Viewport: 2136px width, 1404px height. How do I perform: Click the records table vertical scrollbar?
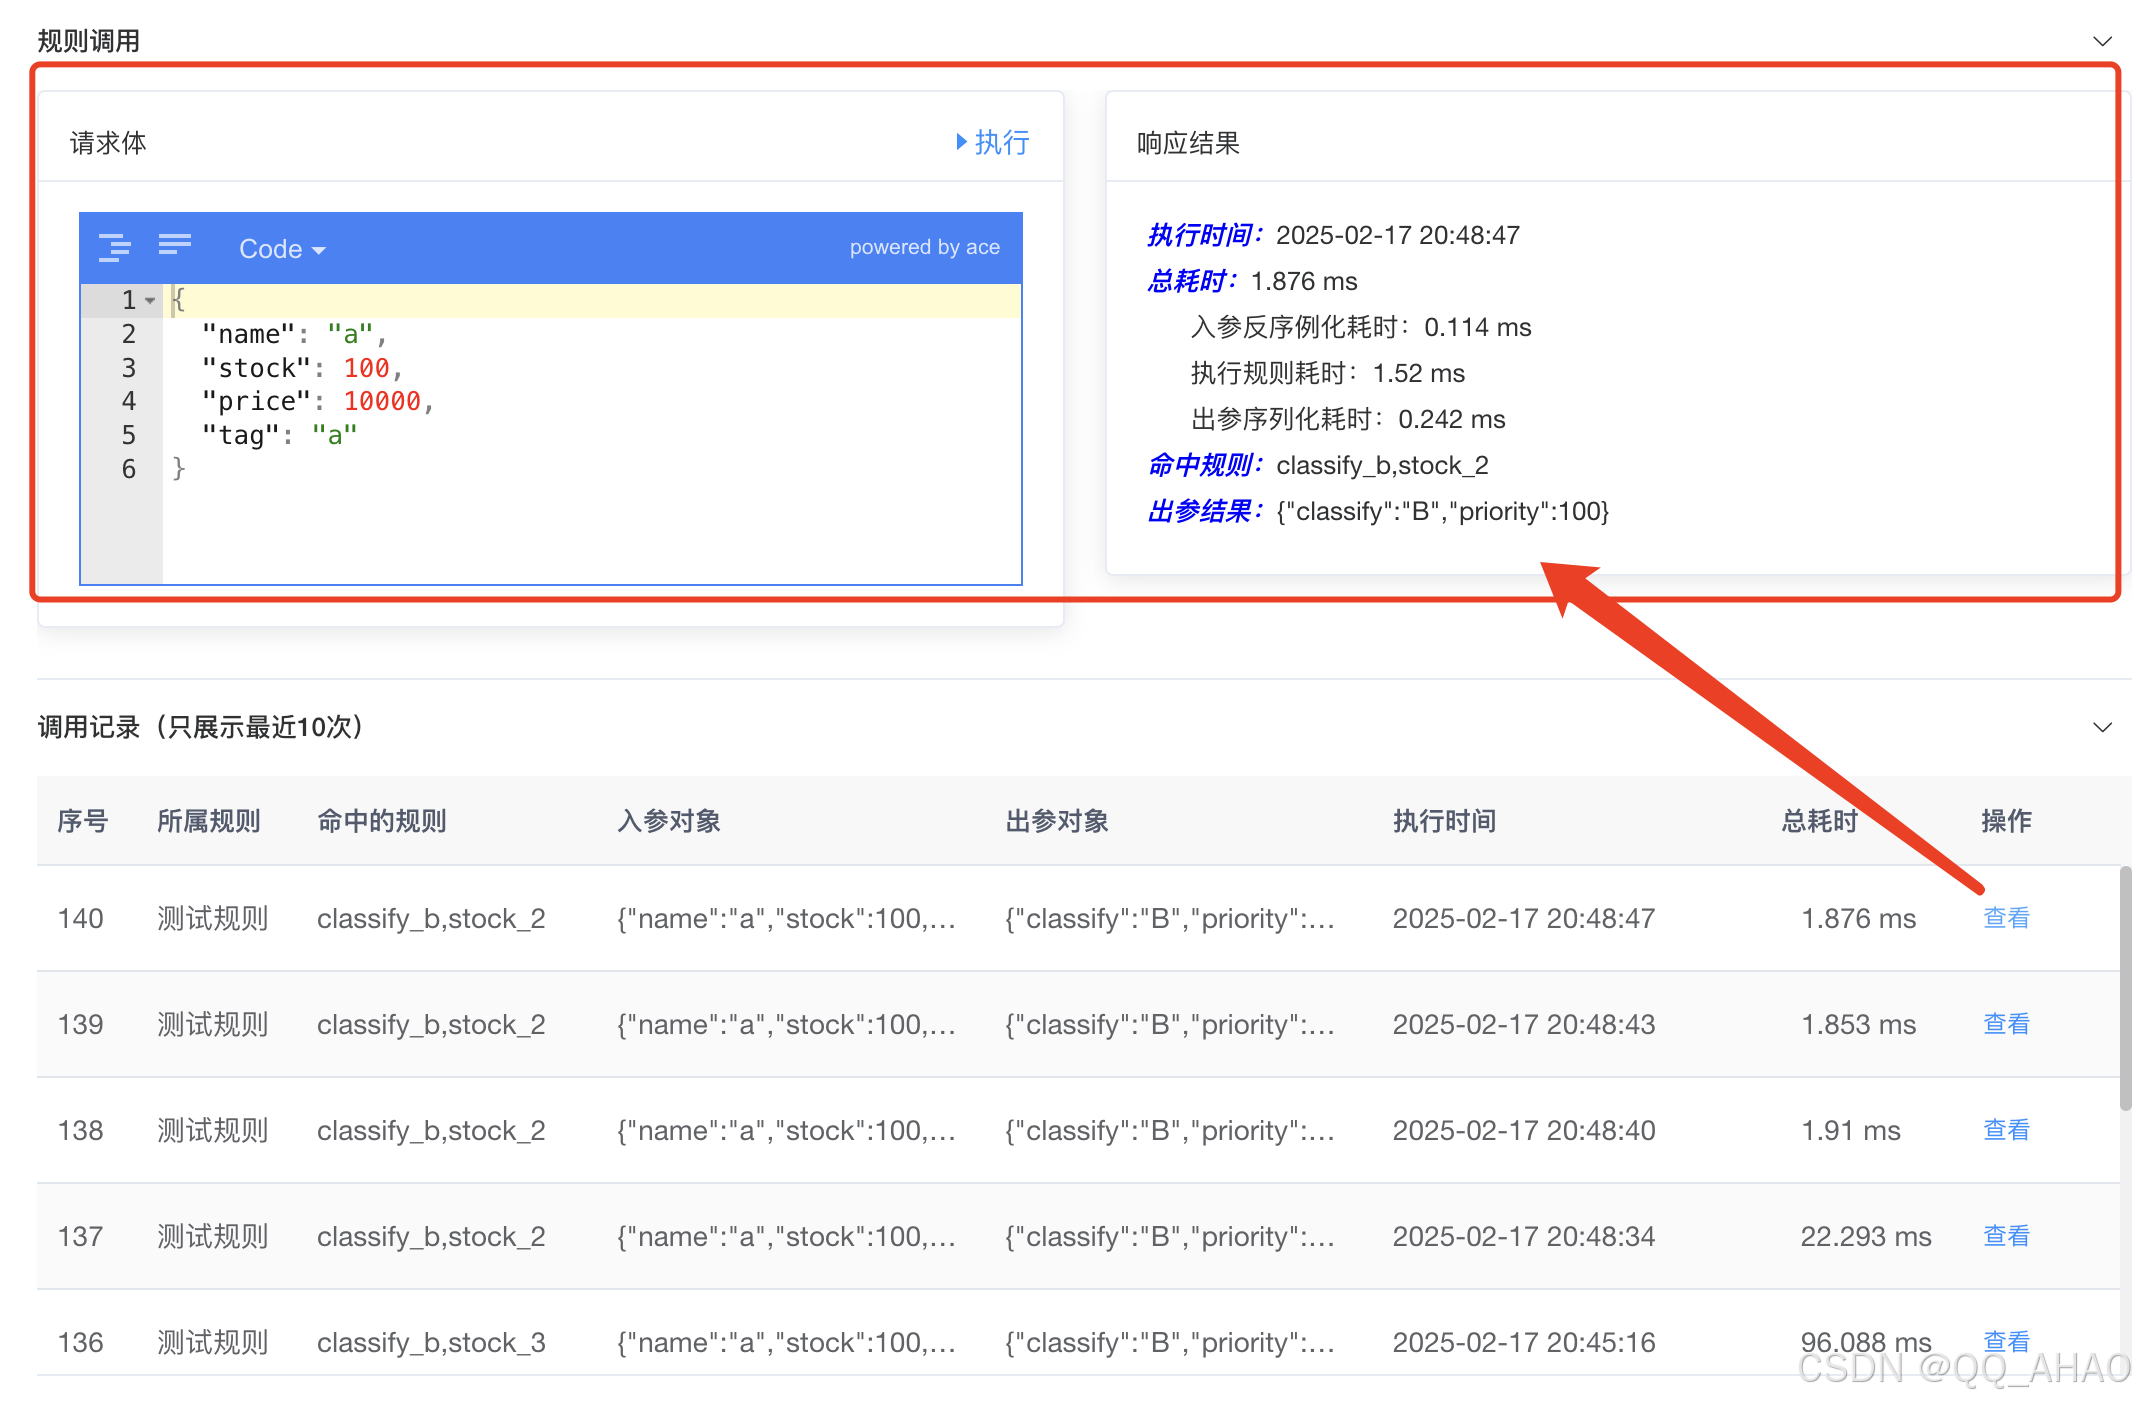2125,990
